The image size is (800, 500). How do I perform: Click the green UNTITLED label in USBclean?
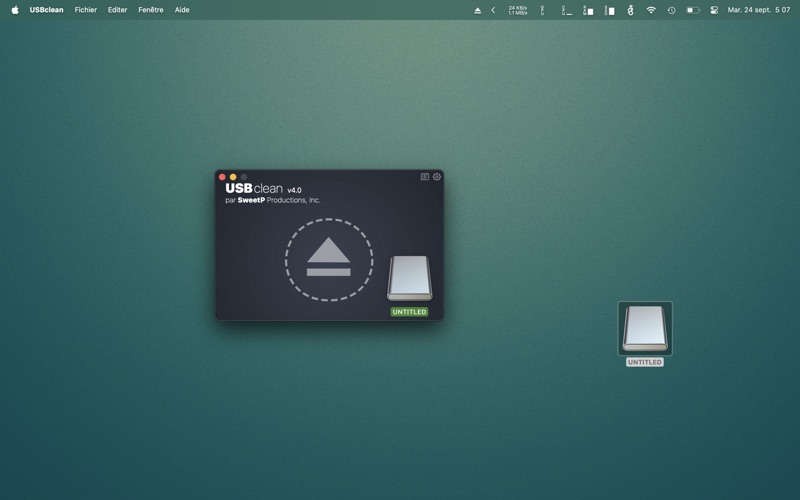pyautogui.click(x=409, y=312)
